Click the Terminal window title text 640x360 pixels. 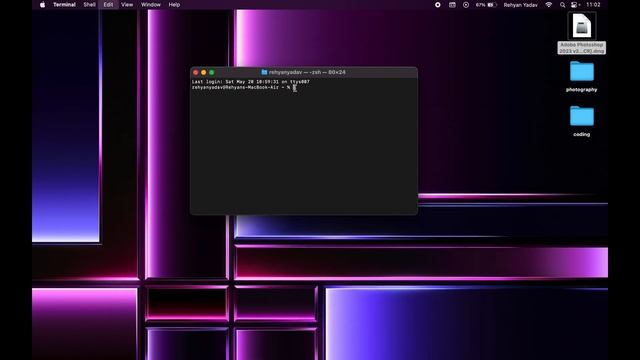307,72
